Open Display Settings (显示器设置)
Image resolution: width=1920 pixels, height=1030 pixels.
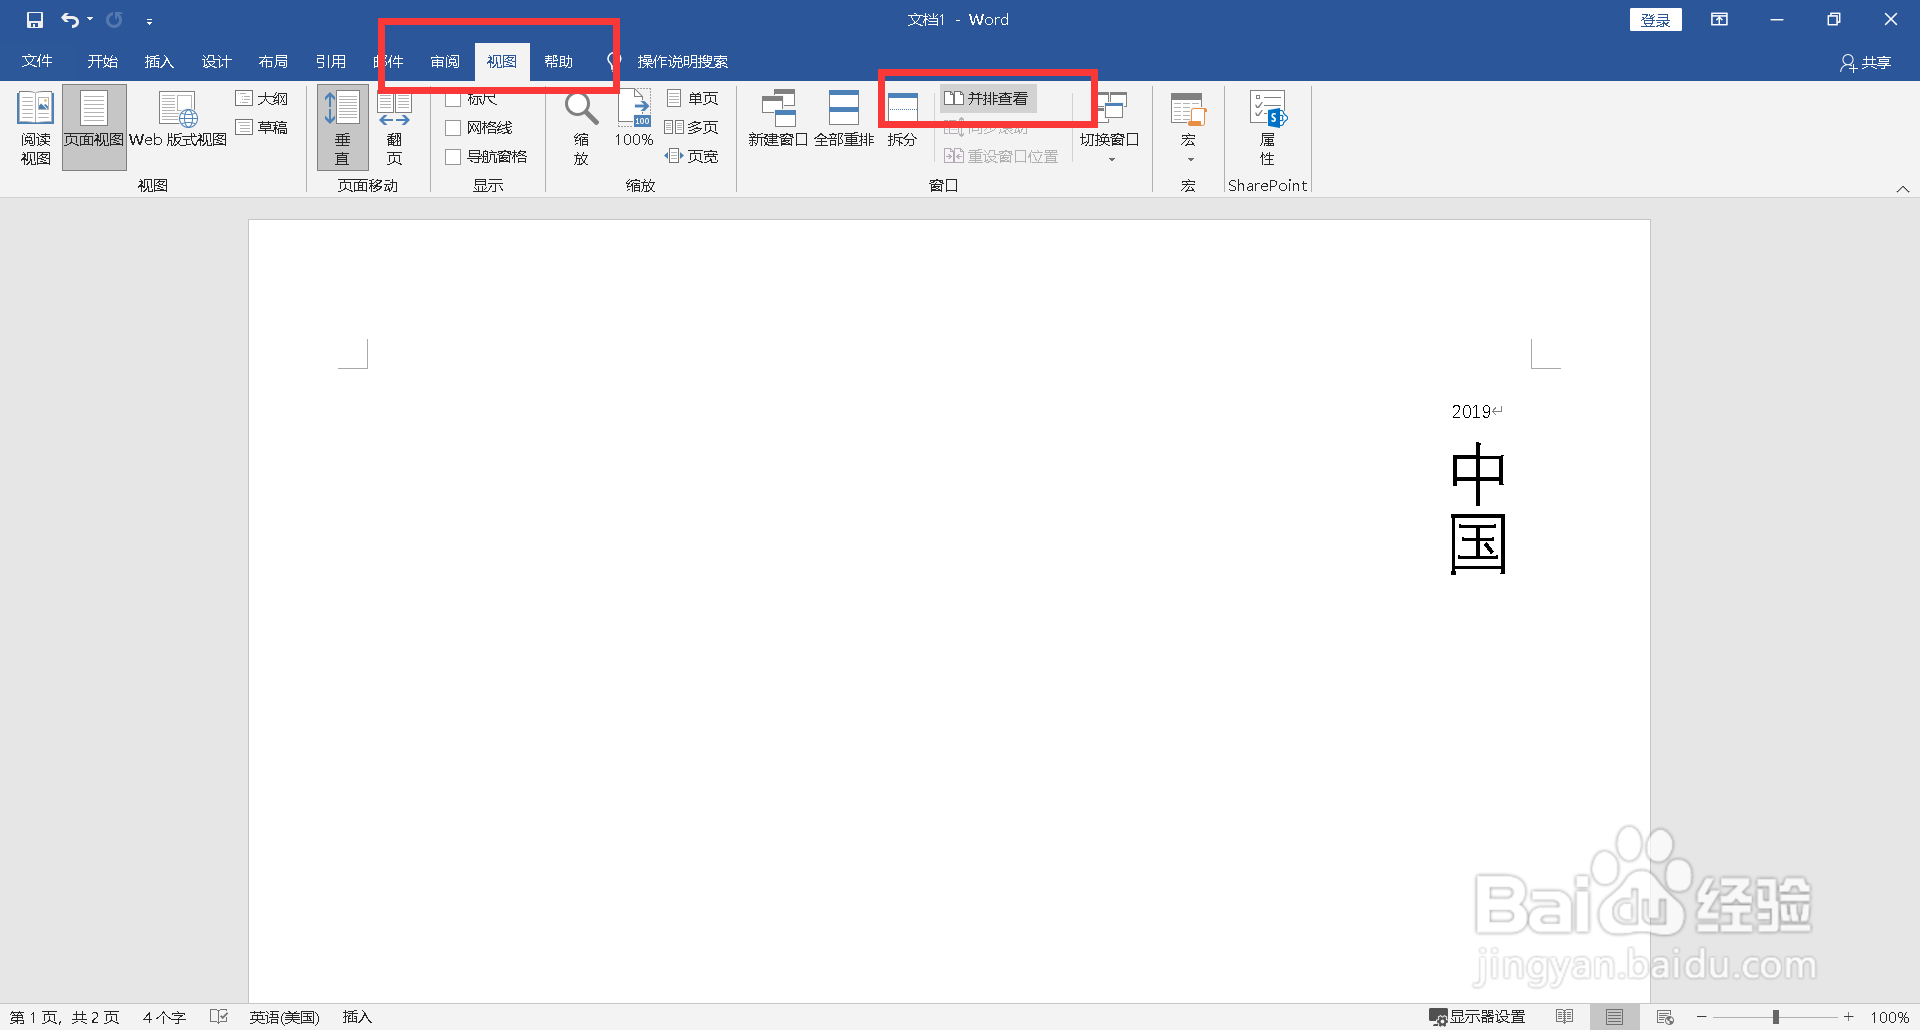[x=1477, y=1017]
